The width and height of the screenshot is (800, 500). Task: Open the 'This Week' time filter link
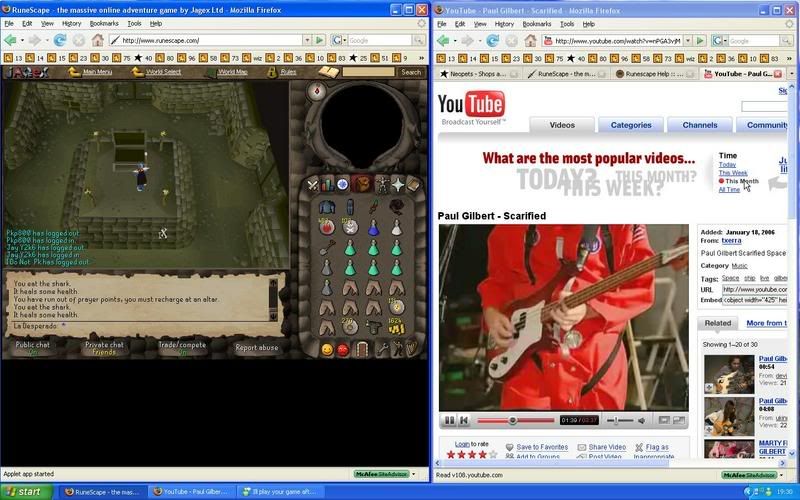tap(732, 173)
